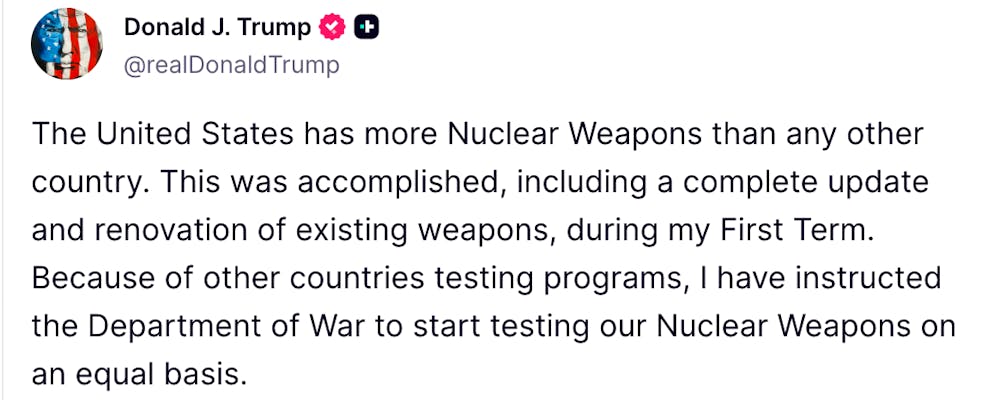Open the Donald J. Trump display name
This screenshot has height=400, width=994.
(217, 29)
